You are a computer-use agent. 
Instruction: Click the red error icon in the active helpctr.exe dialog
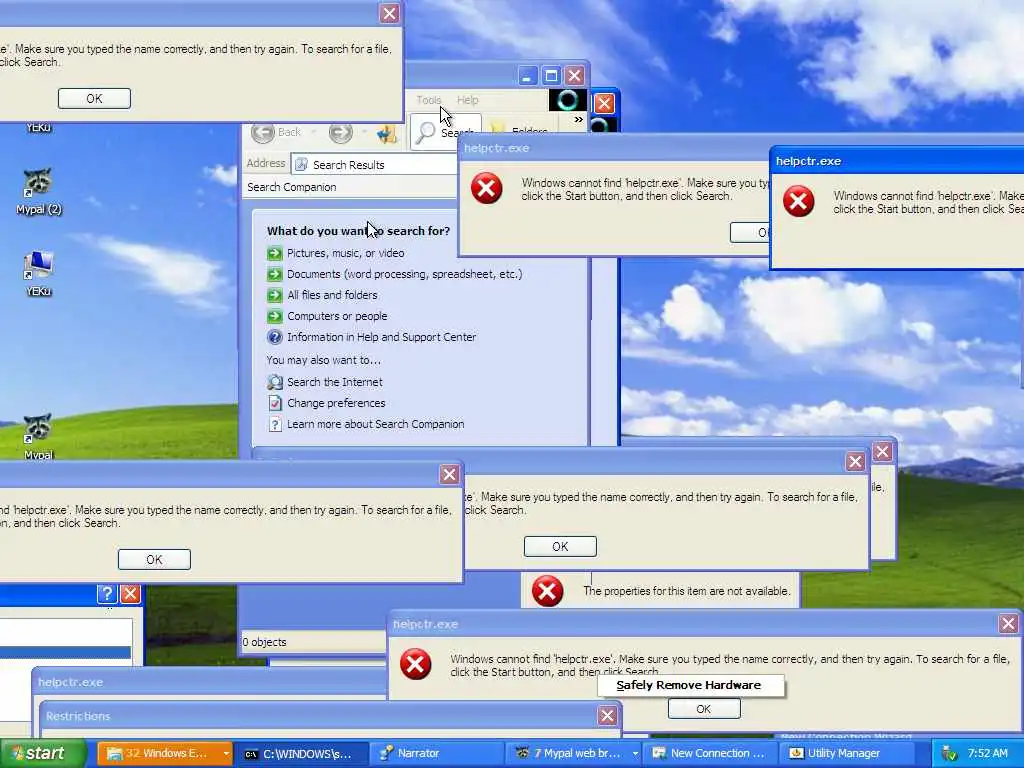coord(799,201)
